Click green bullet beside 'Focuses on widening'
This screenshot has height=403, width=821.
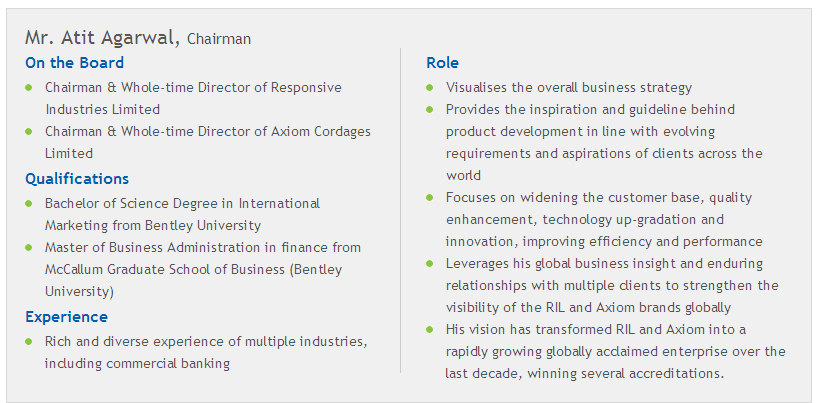[x=430, y=197]
